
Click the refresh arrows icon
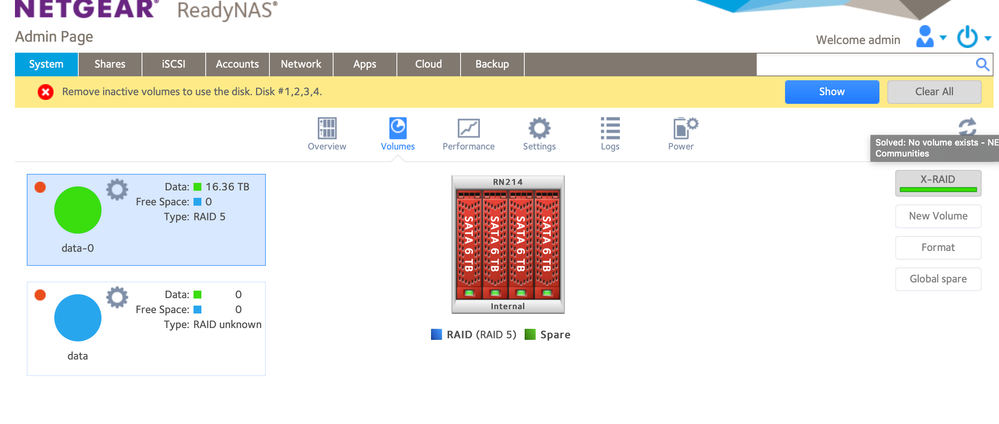tap(967, 126)
